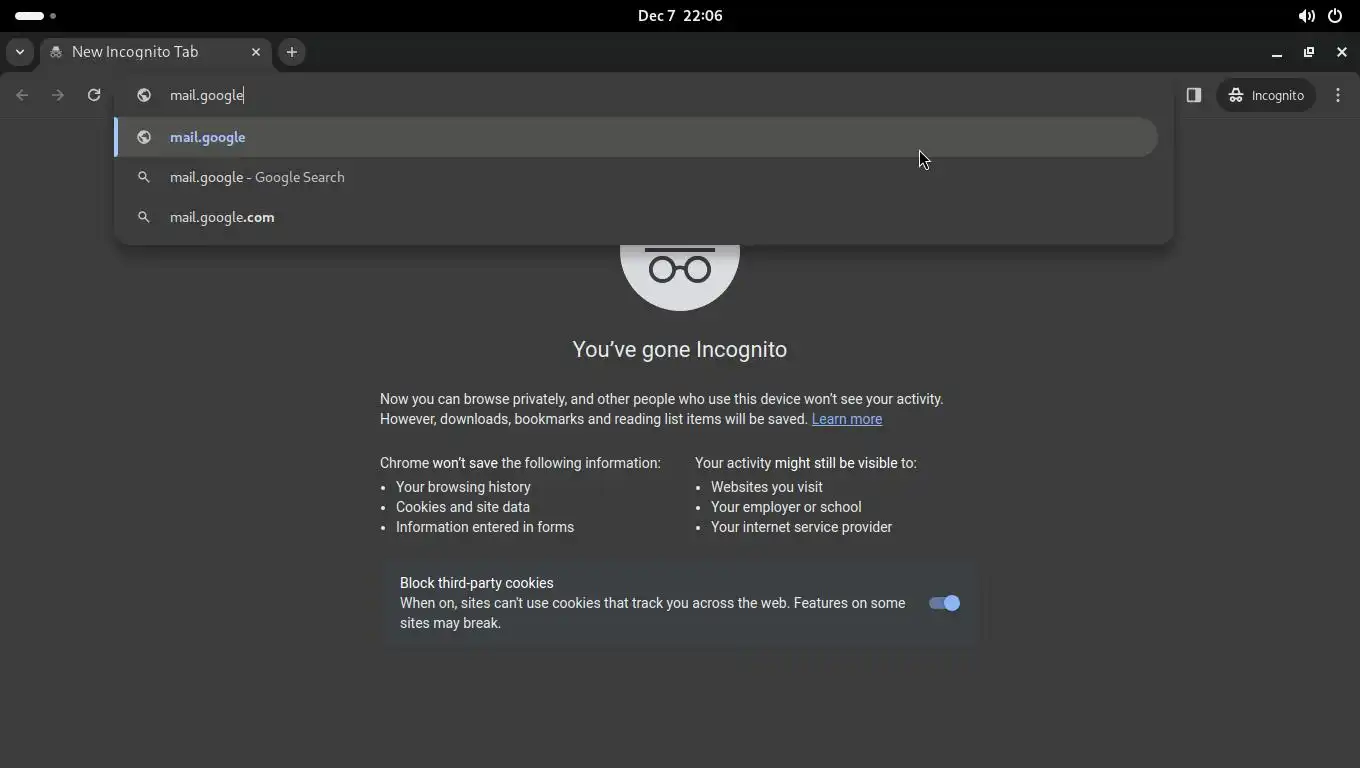Click search icon beside mail.google.com suggestion
1360x768 pixels.
(144, 217)
